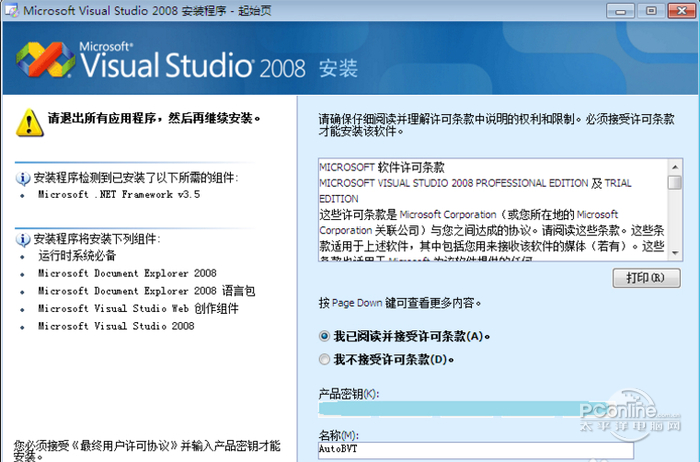Maximize the installer window
The width and height of the screenshot is (700, 462).
coord(651,11)
